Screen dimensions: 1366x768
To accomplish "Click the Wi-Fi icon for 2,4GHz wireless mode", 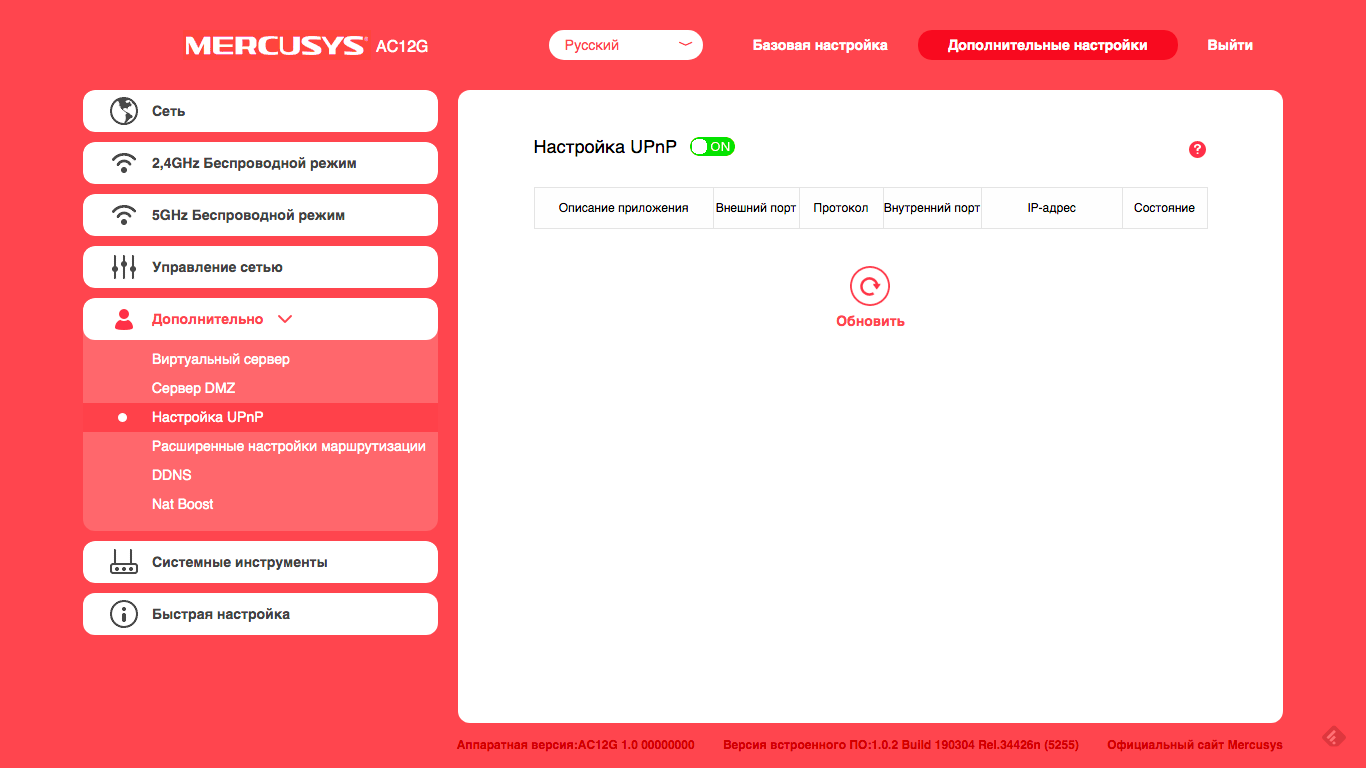I will click(x=123, y=163).
